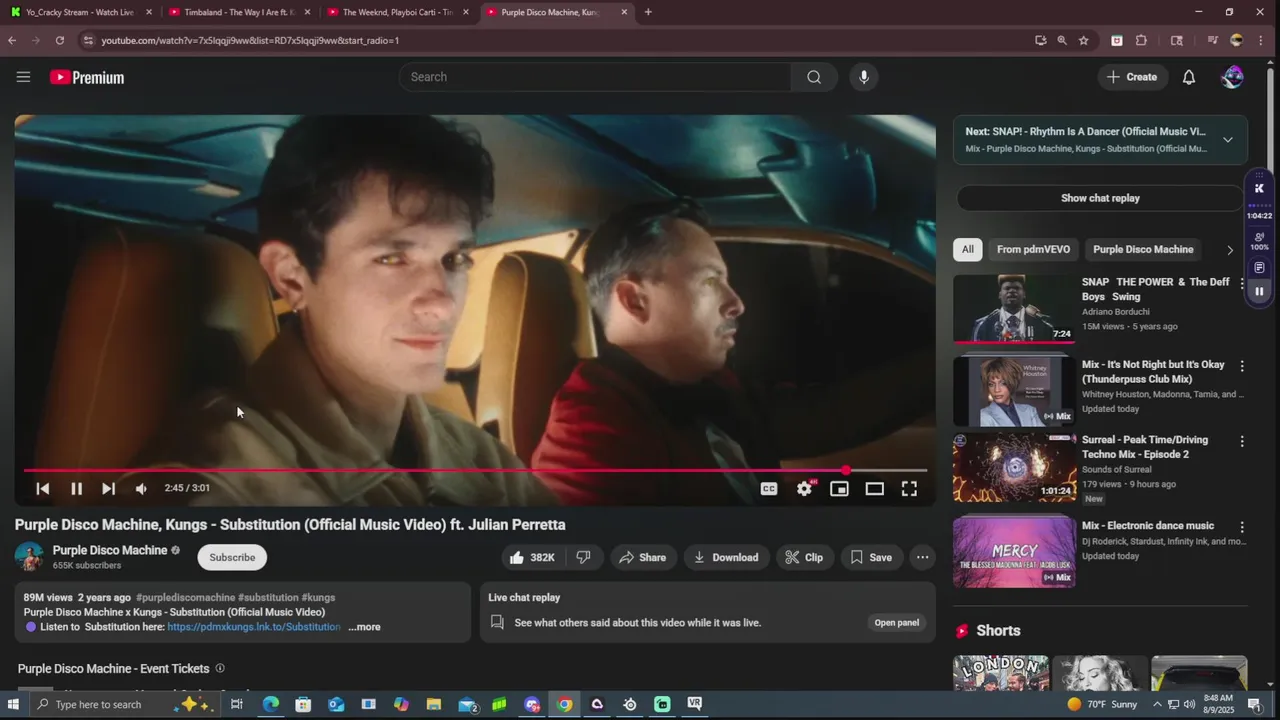Switch to theater mode

click(874, 488)
